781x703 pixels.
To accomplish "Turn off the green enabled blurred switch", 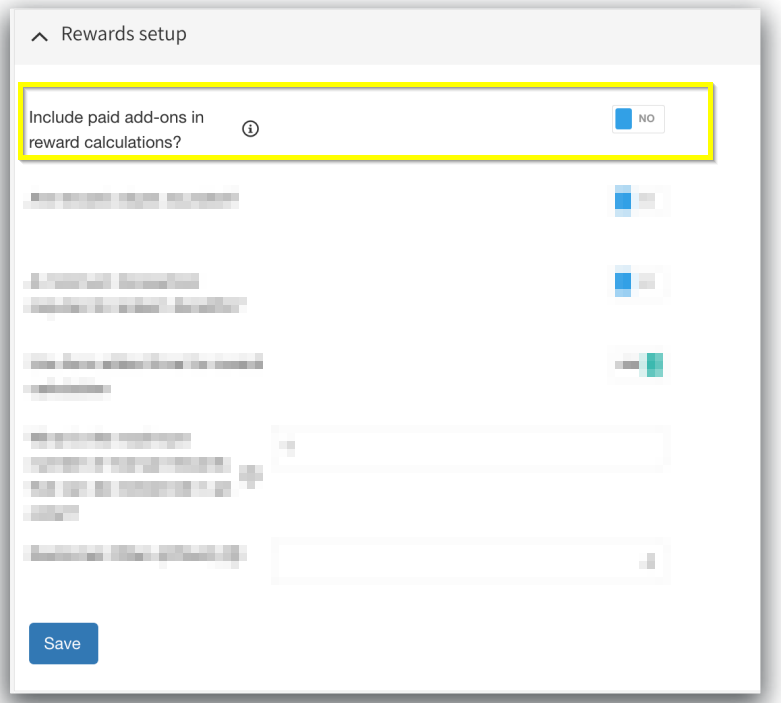I will (640, 366).
